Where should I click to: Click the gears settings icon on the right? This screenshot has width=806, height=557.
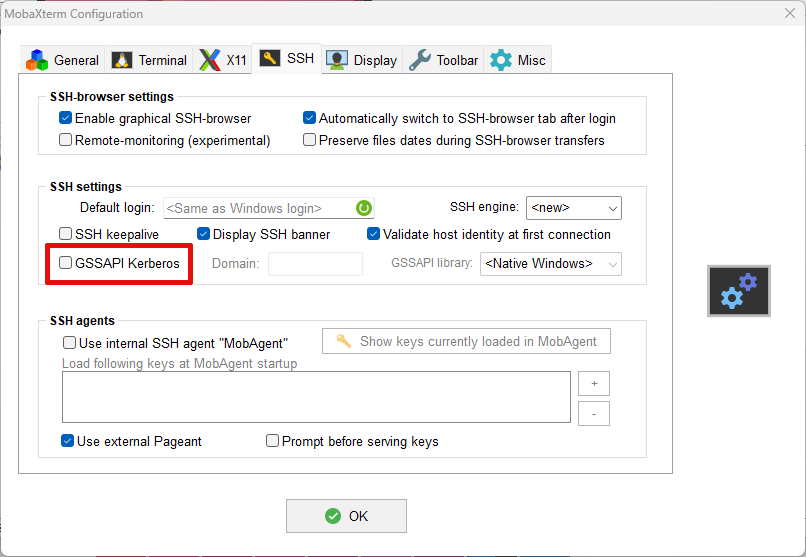coord(739,291)
